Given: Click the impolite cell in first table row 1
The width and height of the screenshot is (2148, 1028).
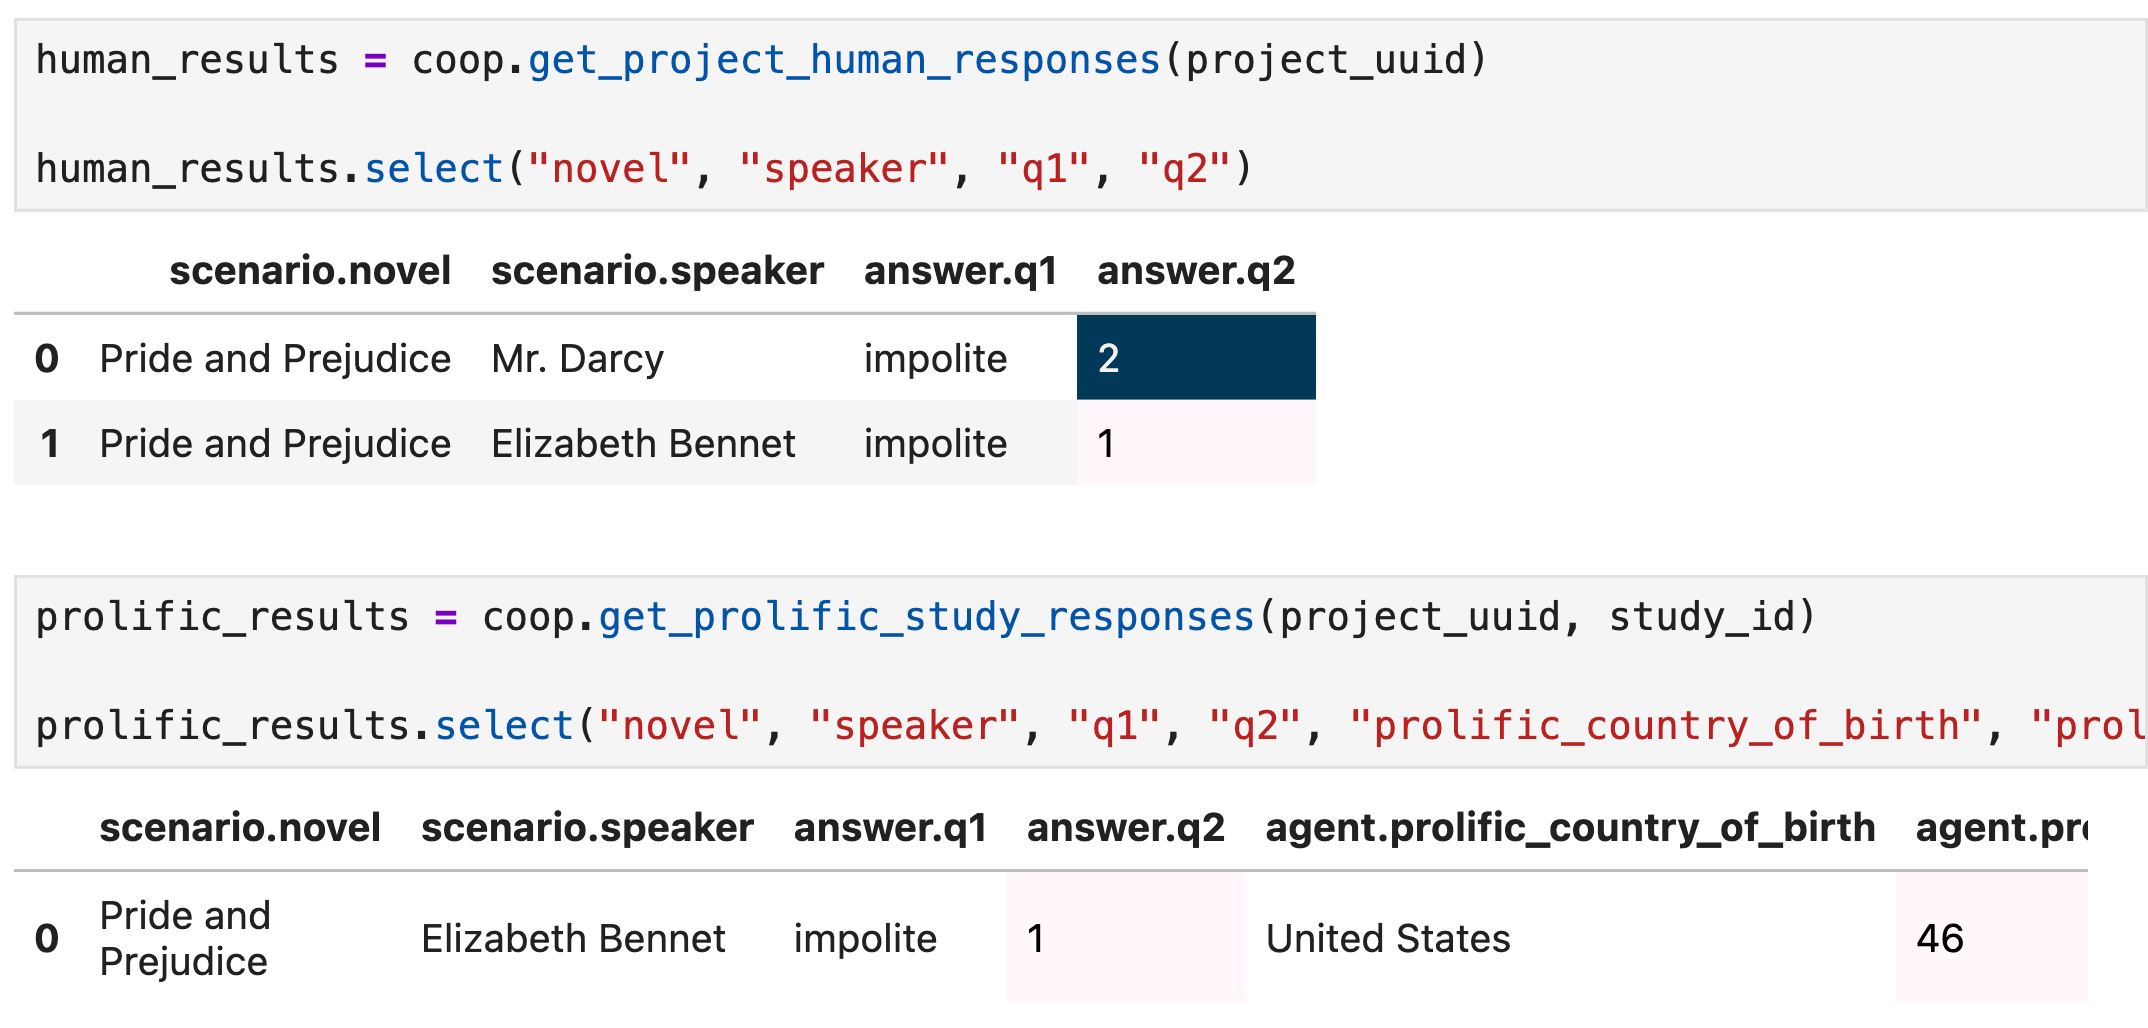Looking at the screenshot, I should click(935, 443).
